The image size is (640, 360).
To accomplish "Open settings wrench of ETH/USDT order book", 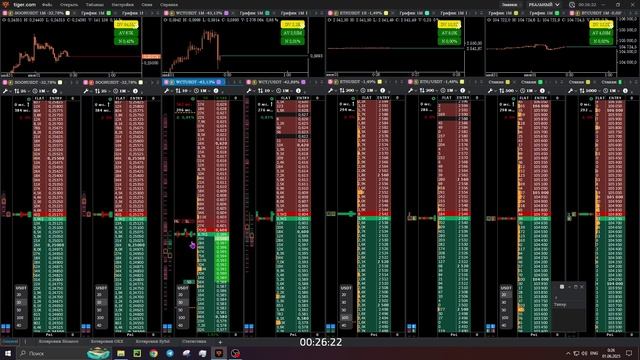I will [x=410, y=91].
